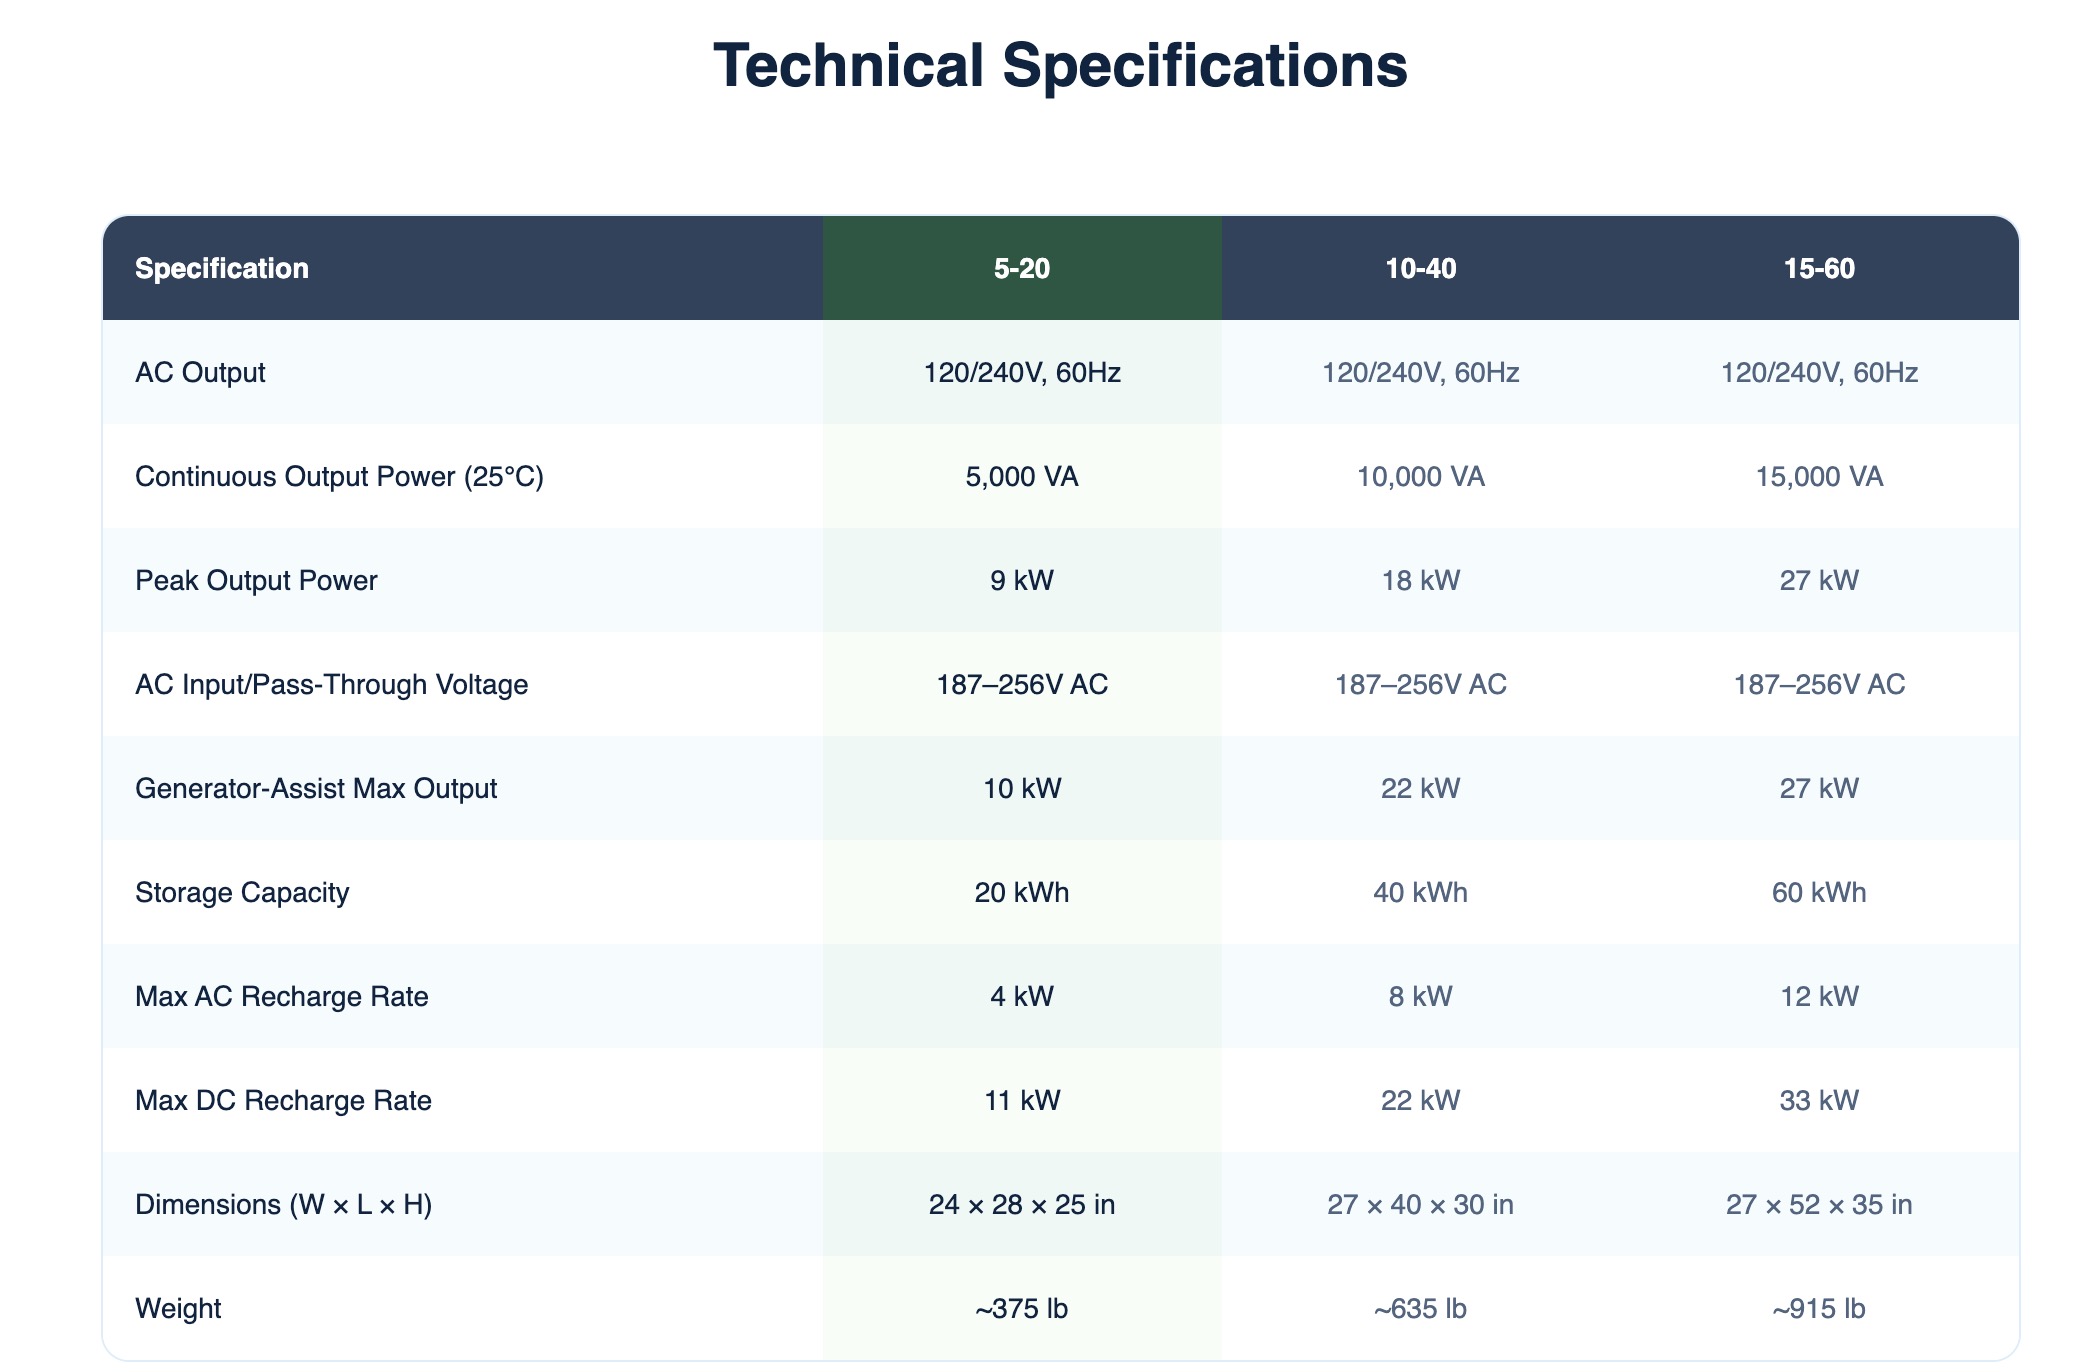Click the 5,000 VA continuous power value

1021,476
